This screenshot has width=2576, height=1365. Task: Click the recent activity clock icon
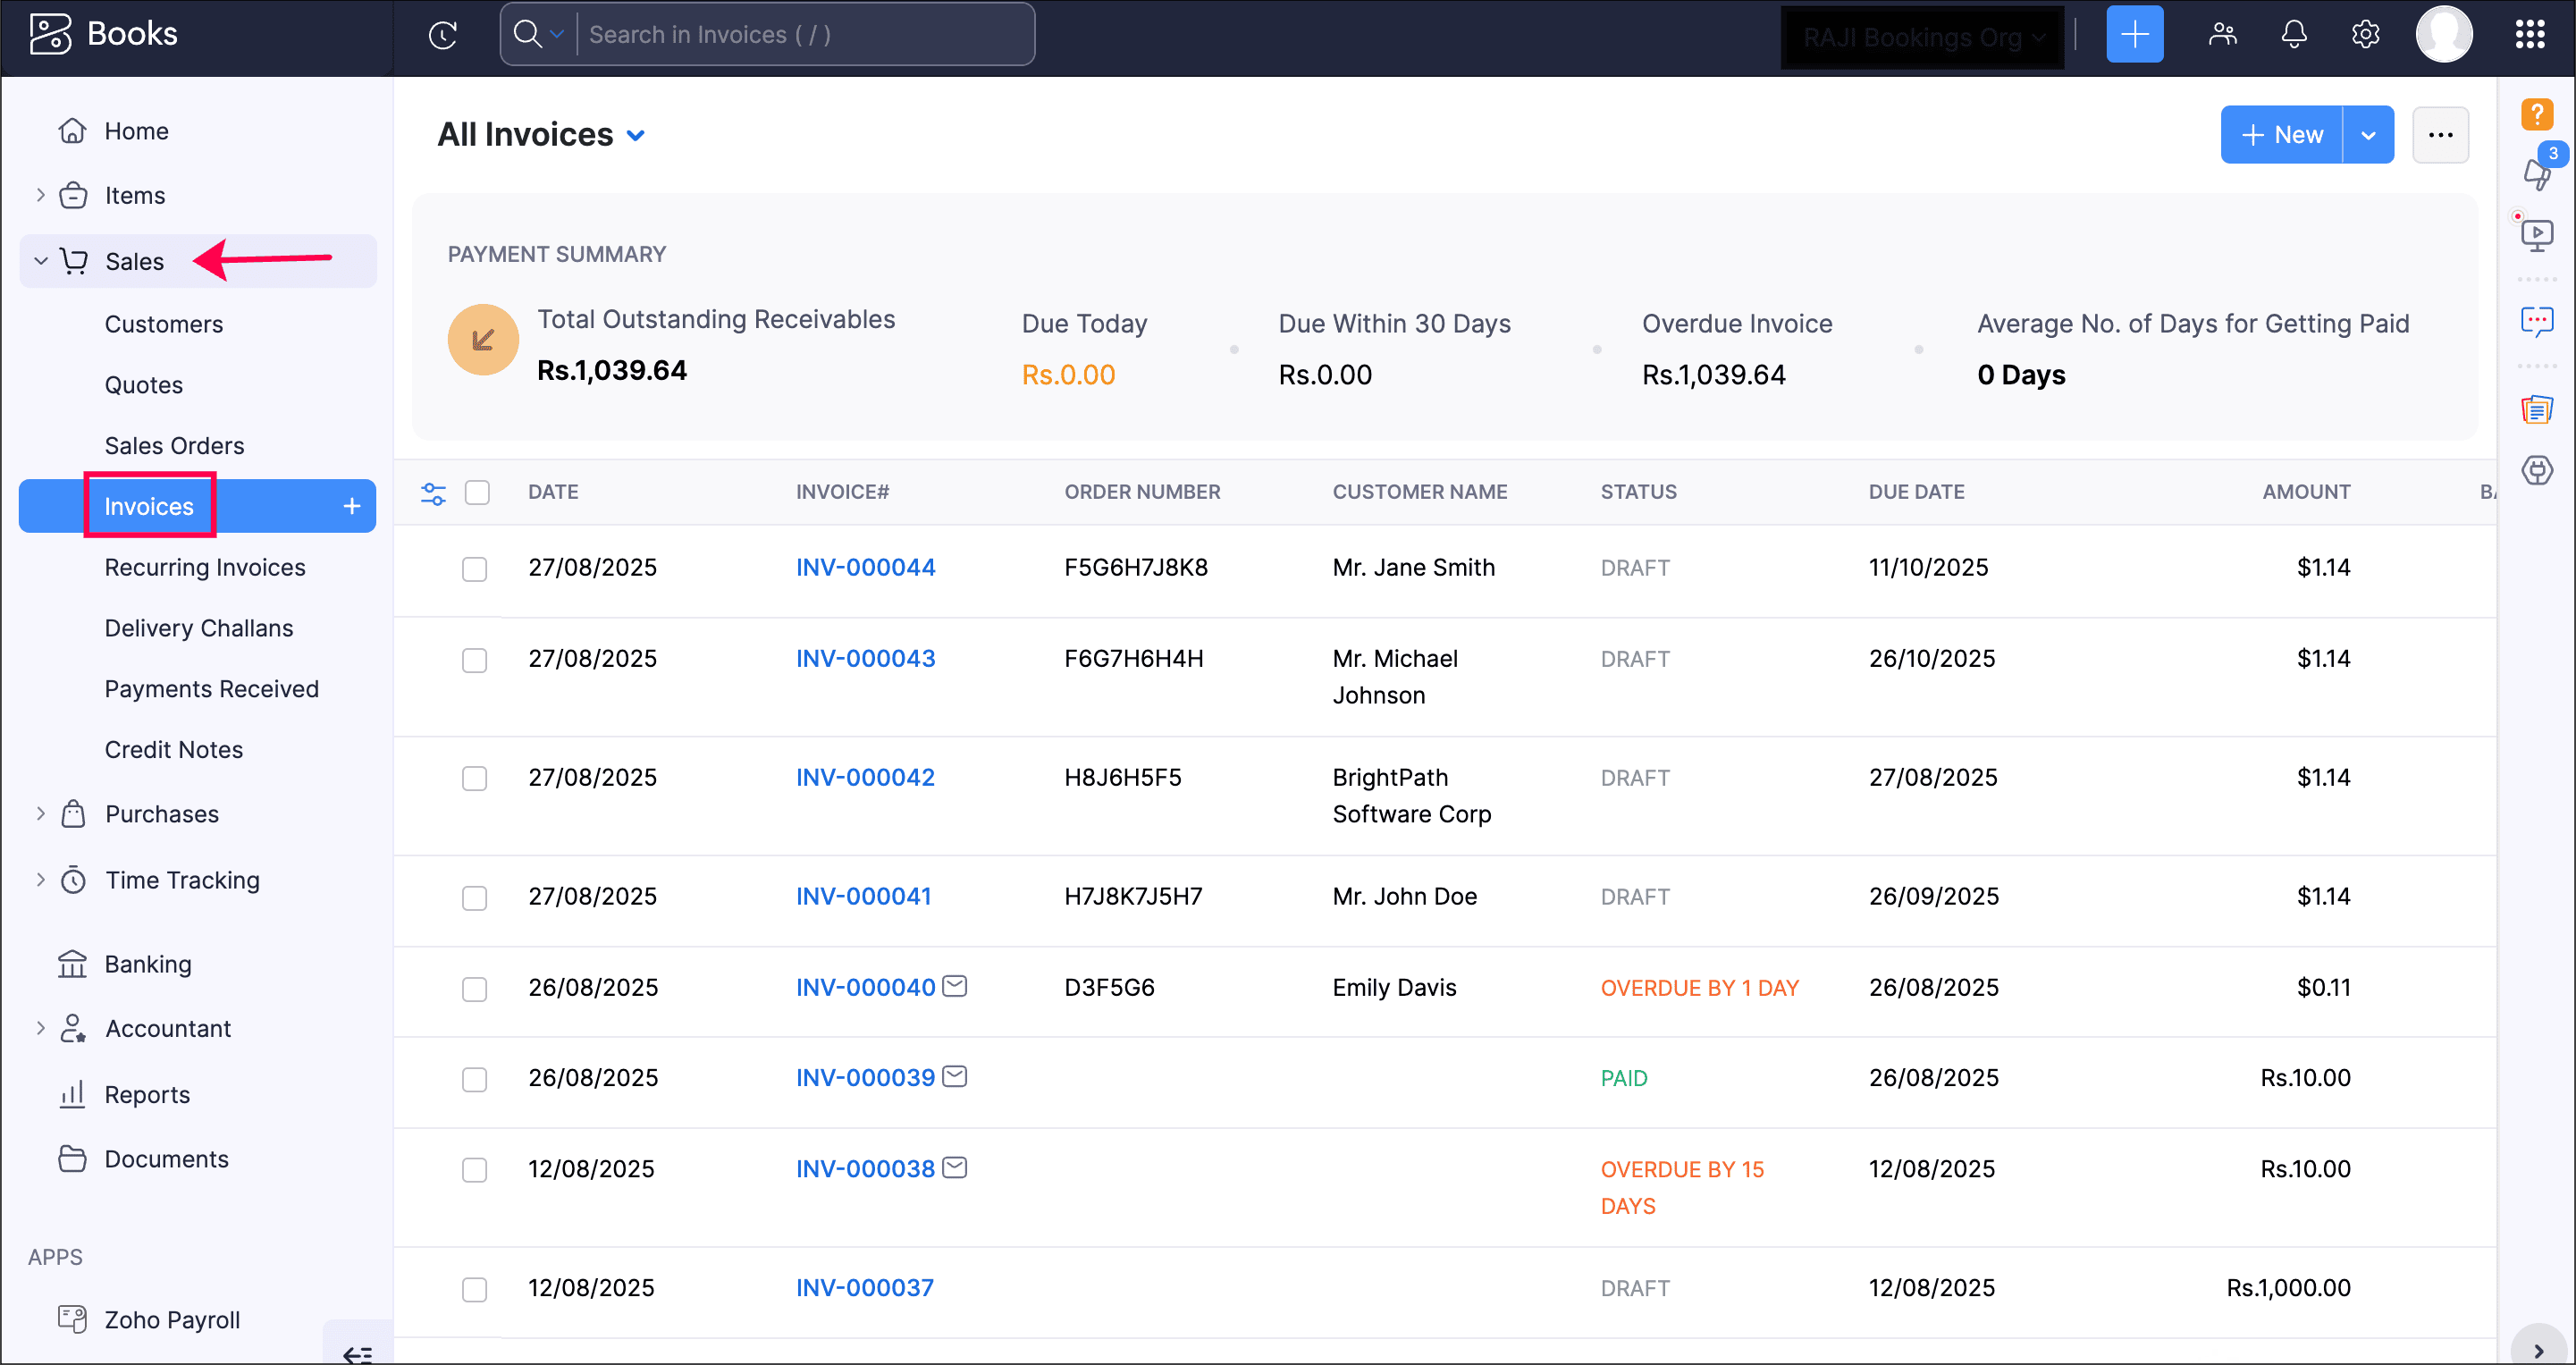coord(443,35)
